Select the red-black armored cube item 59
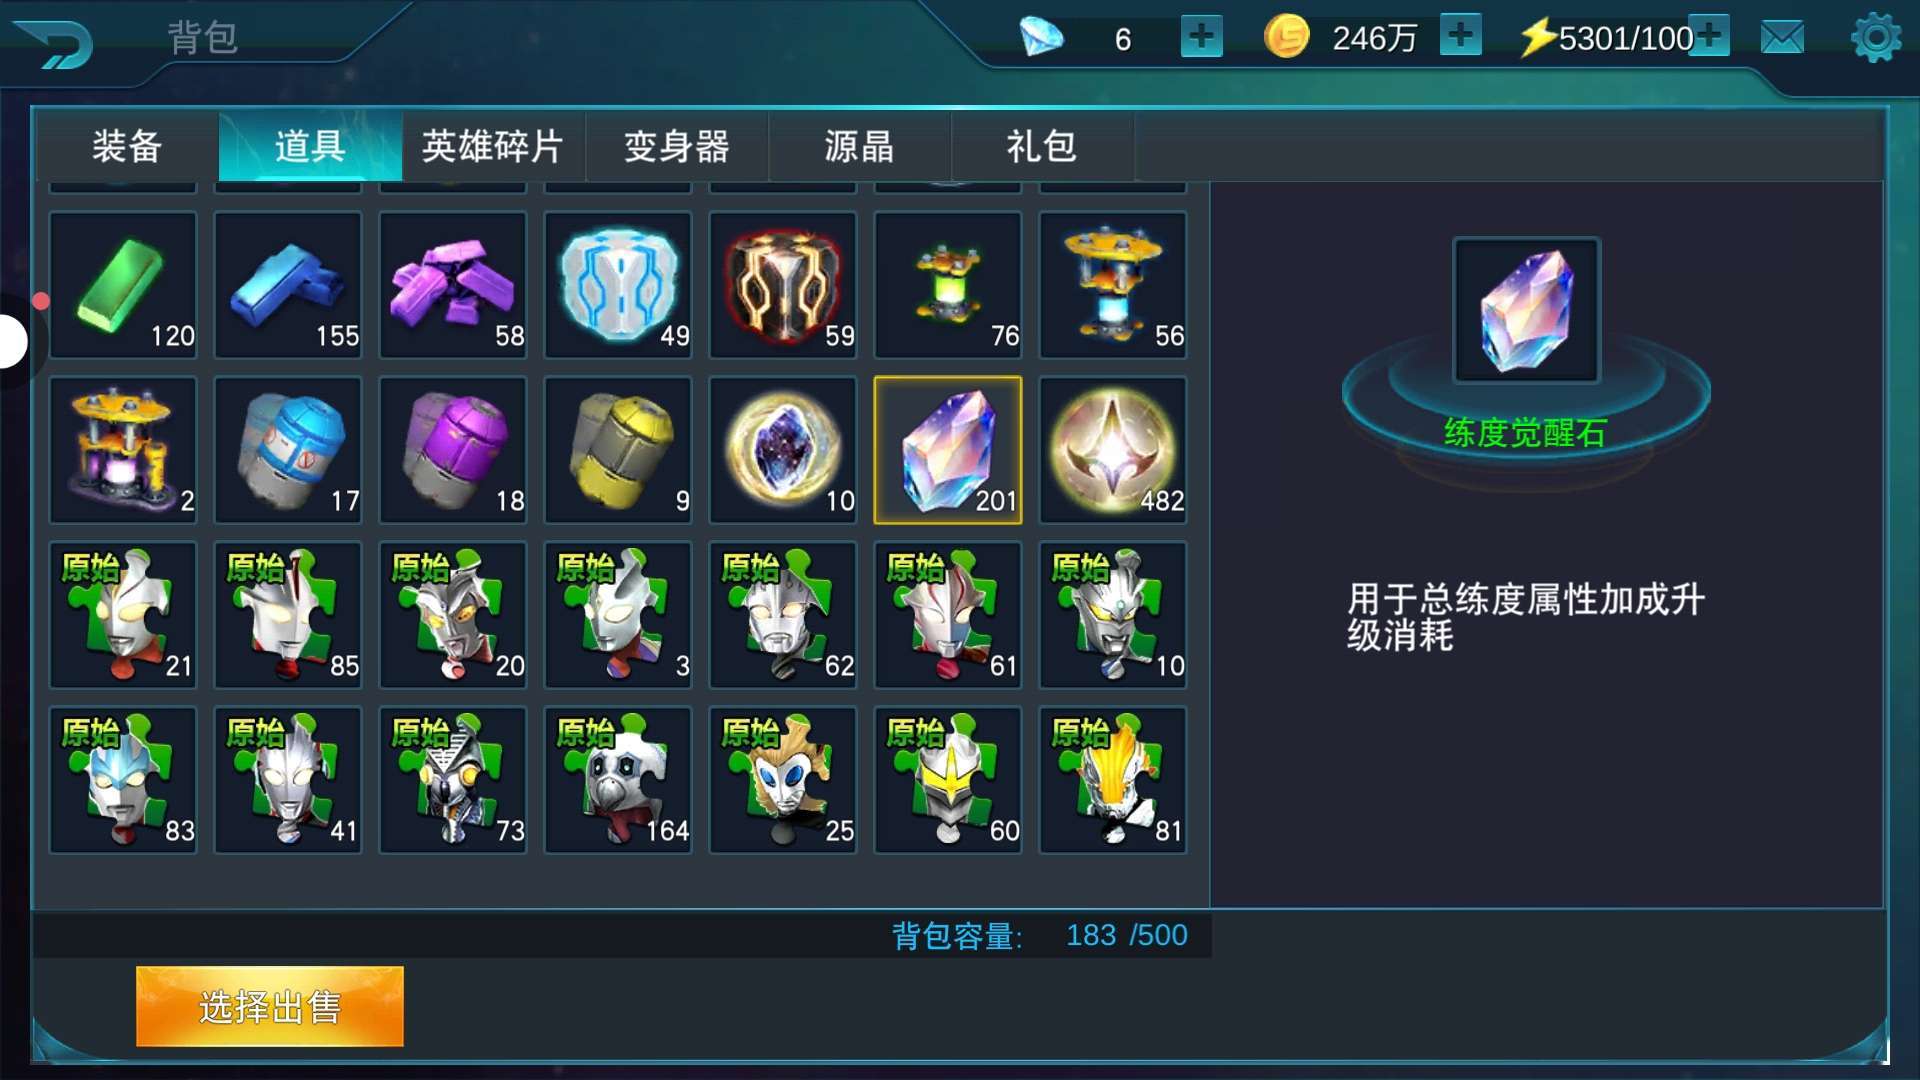Screen dimensions: 1920x1080 coord(783,285)
